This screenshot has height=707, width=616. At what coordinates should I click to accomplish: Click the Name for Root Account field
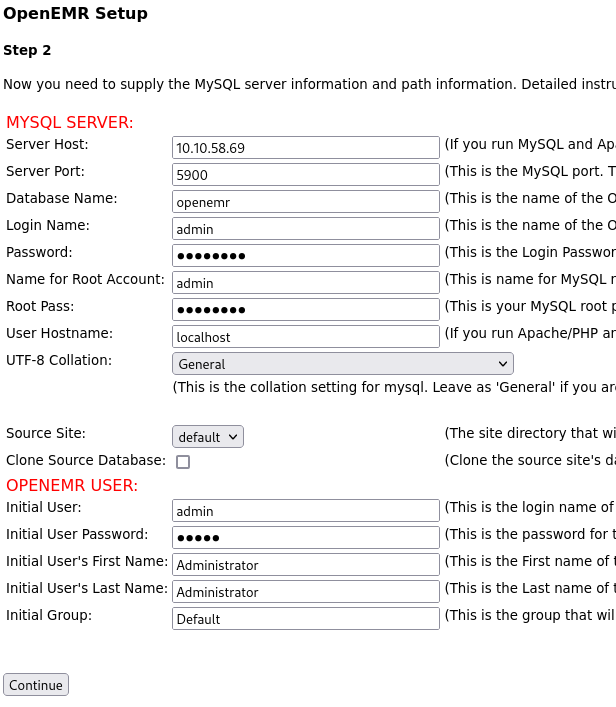(x=306, y=283)
